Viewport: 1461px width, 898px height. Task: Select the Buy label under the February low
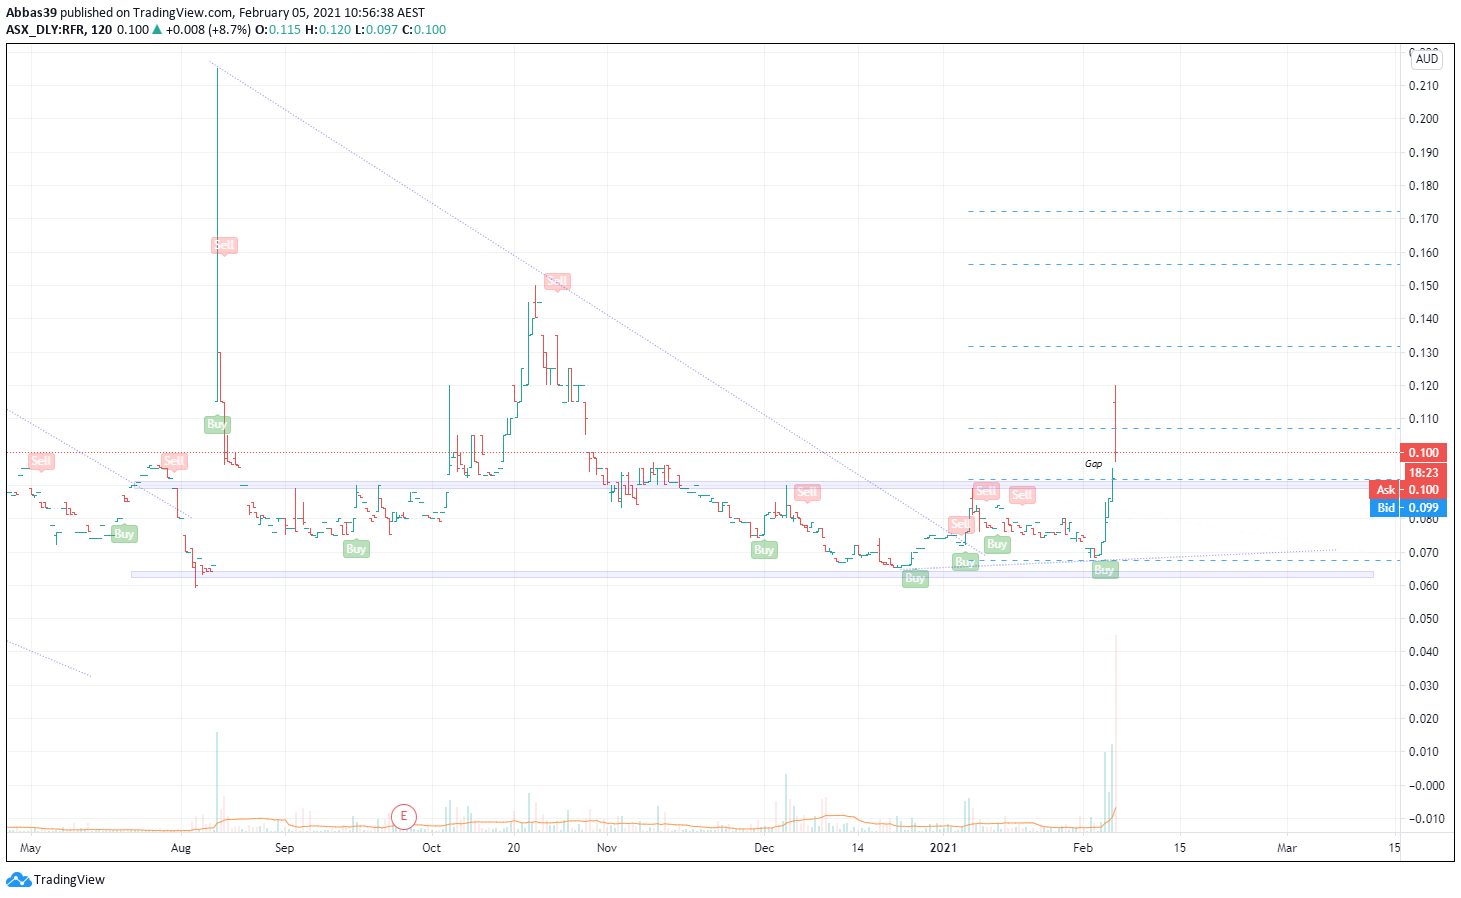click(1105, 570)
